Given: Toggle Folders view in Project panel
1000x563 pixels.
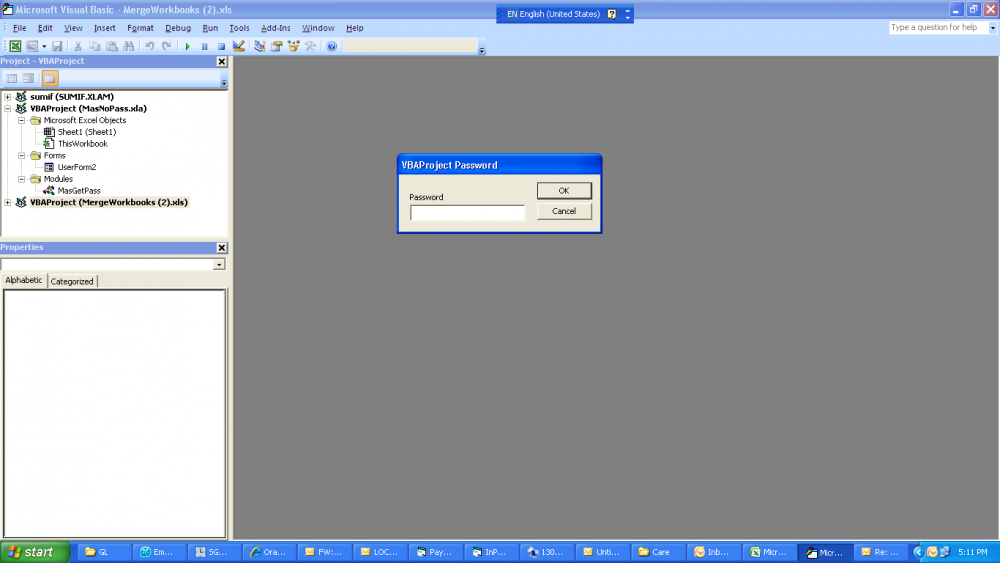Looking at the screenshot, I should point(49,78).
